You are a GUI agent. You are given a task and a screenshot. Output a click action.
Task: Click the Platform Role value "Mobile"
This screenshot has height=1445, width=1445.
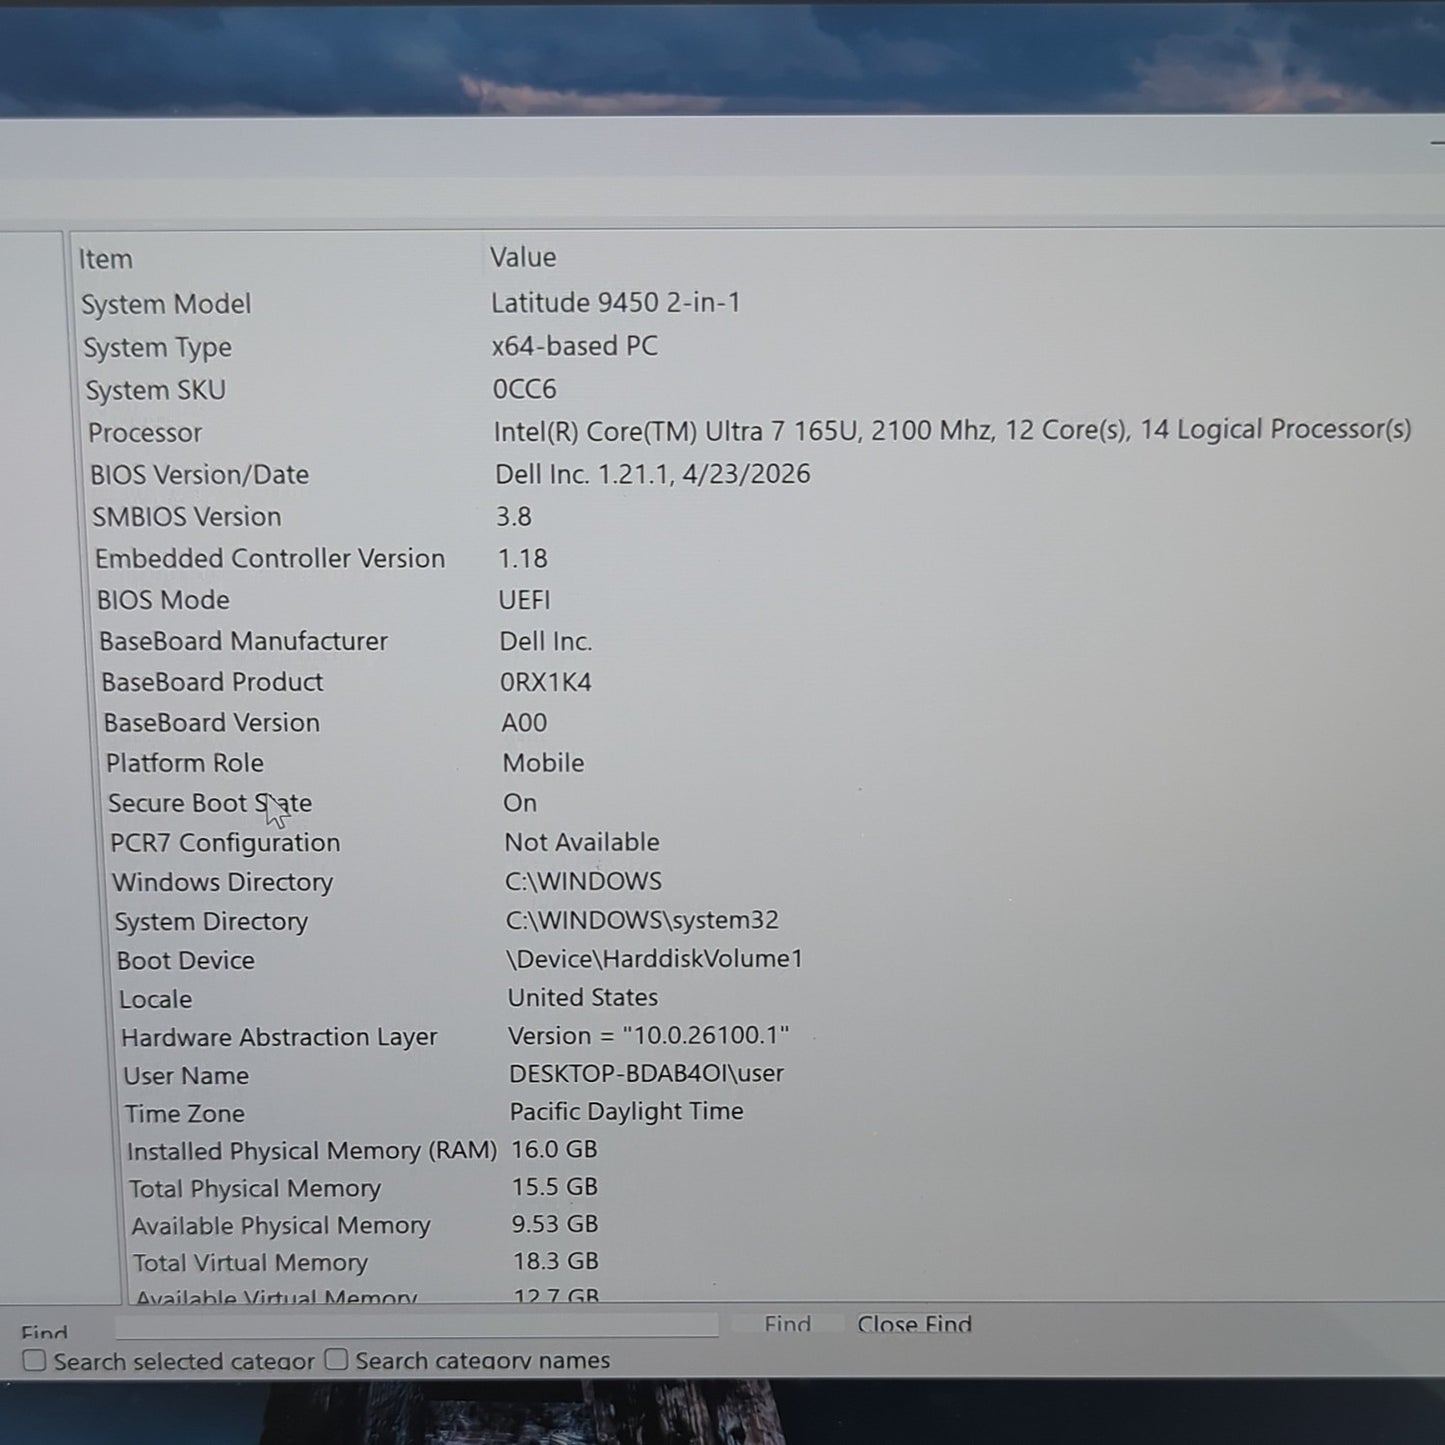click(544, 763)
